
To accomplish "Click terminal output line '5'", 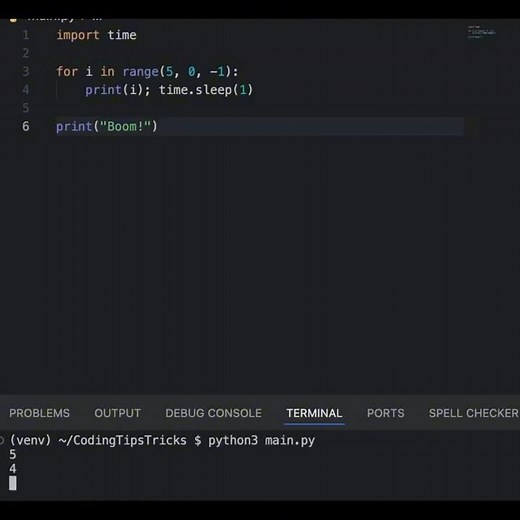I will point(13,454).
